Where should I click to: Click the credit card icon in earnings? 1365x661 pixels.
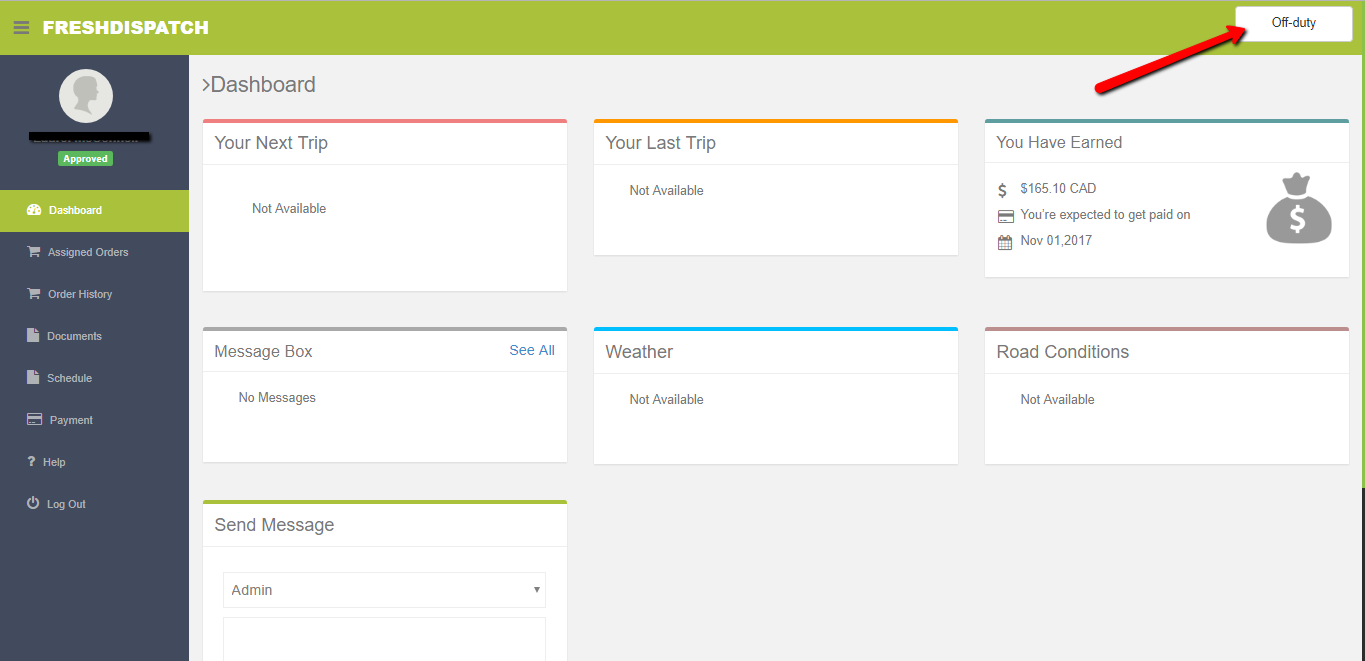click(x=1005, y=216)
